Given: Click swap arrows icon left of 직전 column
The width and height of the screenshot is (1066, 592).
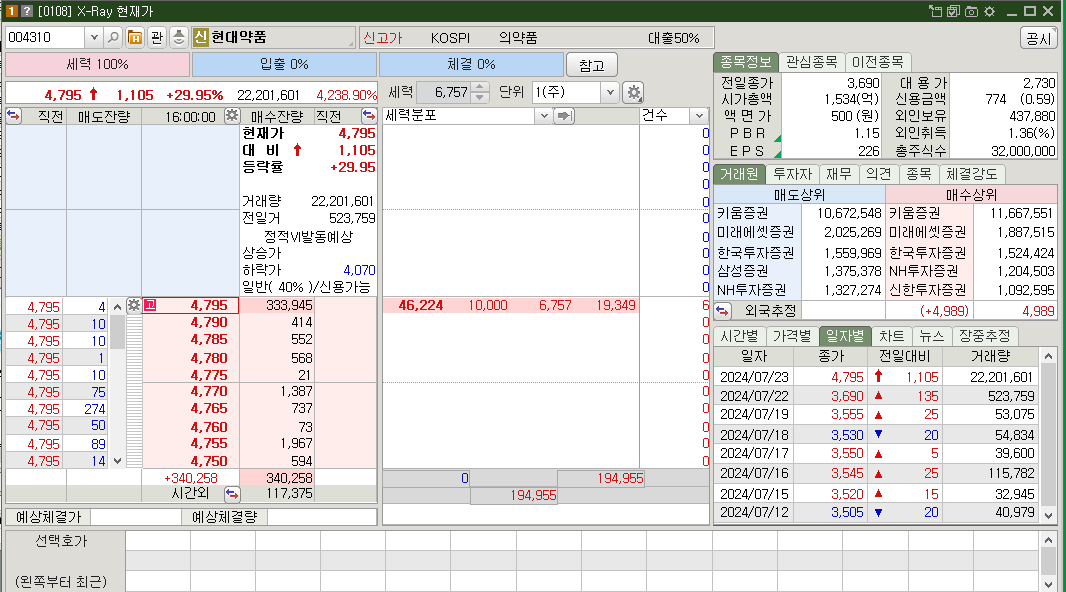Looking at the screenshot, I should coord(14,116).
